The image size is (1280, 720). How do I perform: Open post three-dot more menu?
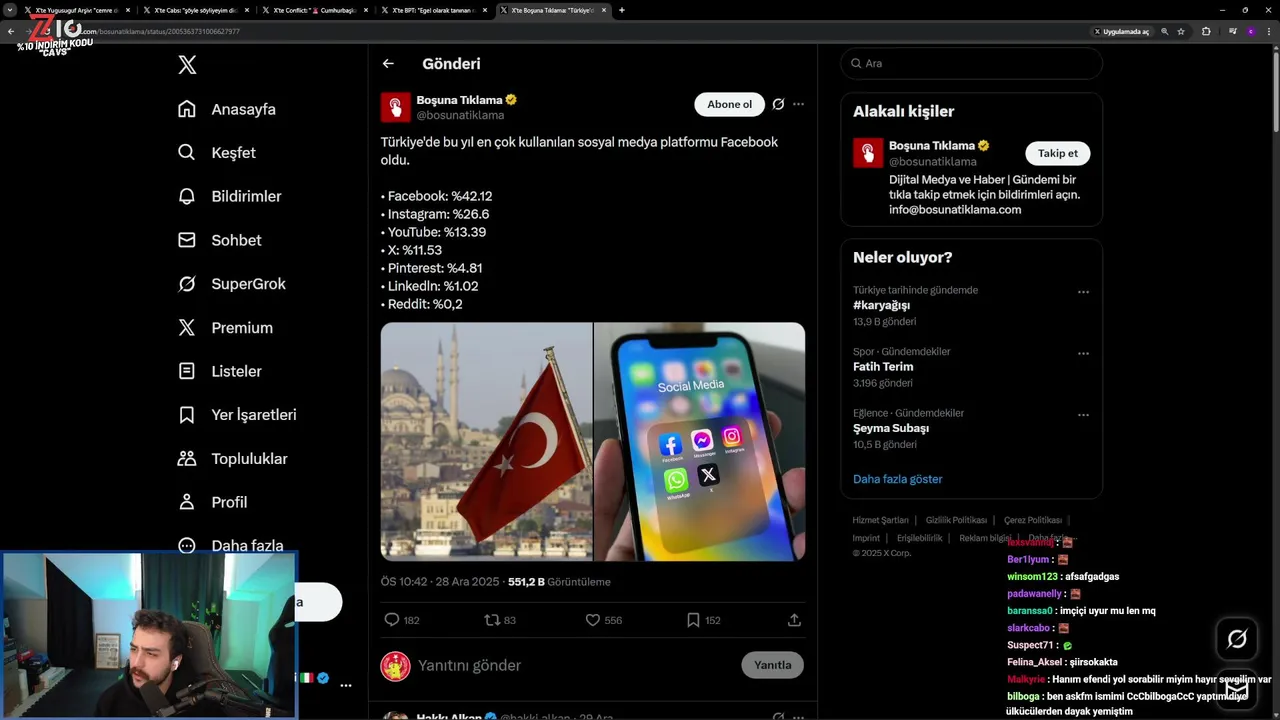pos(798,104)
